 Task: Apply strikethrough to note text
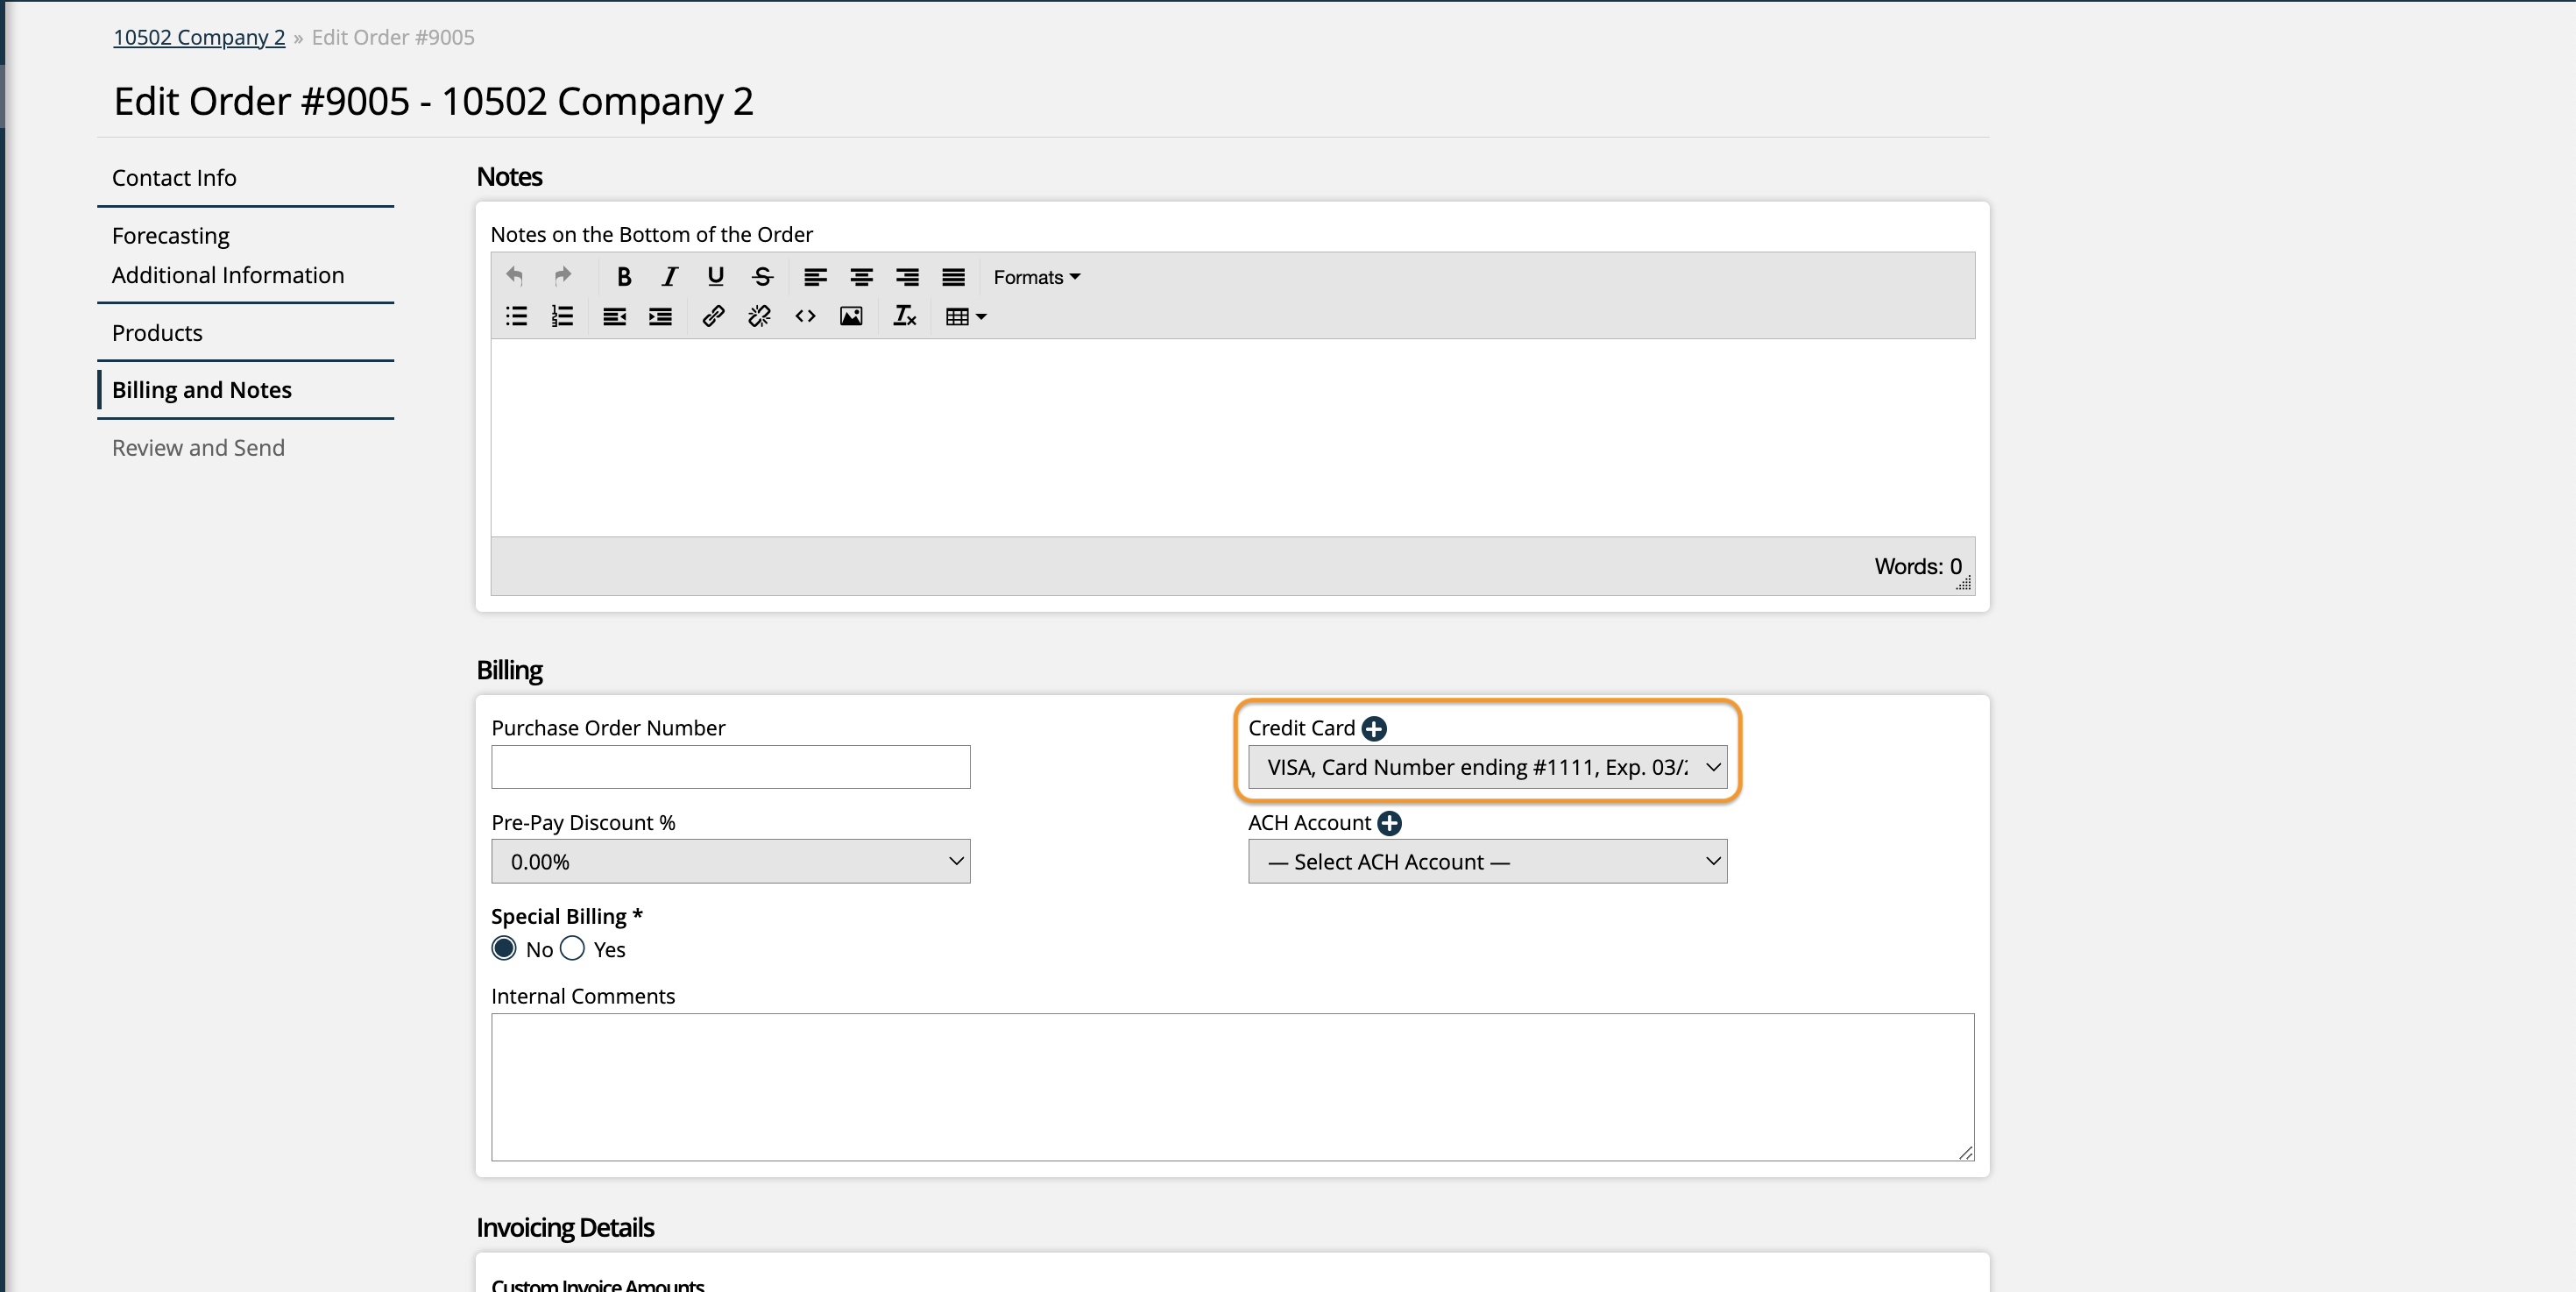point(761,277)
